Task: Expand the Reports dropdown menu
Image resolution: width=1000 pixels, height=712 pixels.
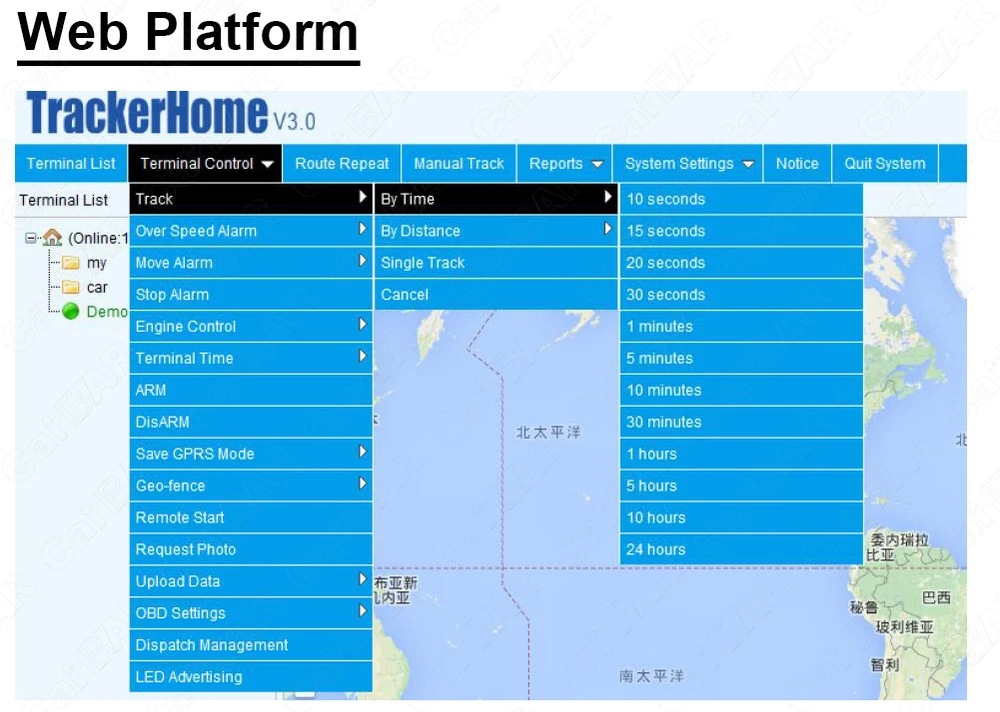Action: coord(565,163)
